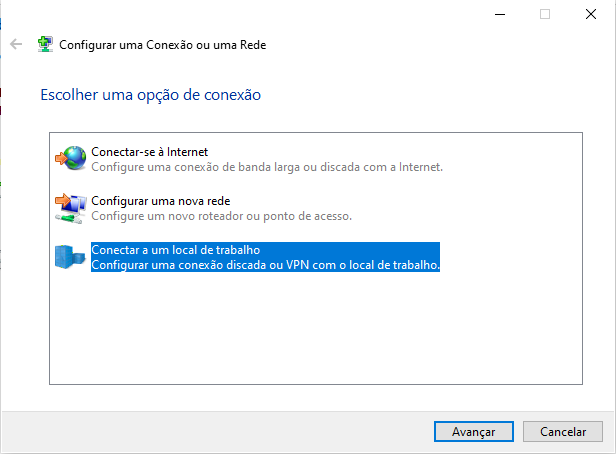The image size is (616, 454).
Task: Choose the 'Conectar-se à Internet' option title
Action: pos(149,152)
